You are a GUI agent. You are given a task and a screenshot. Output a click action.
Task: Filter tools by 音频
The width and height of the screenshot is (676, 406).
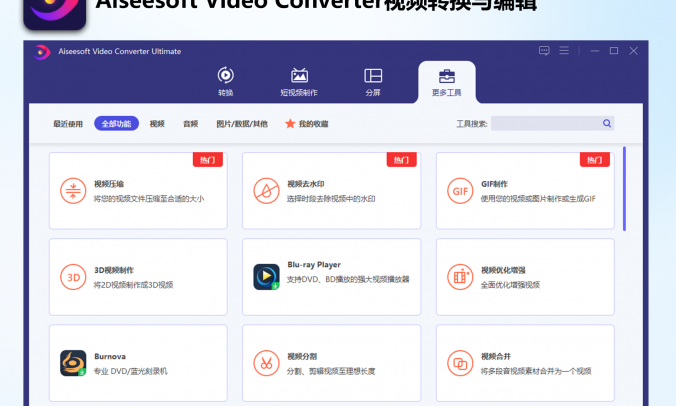click(191, 124)
